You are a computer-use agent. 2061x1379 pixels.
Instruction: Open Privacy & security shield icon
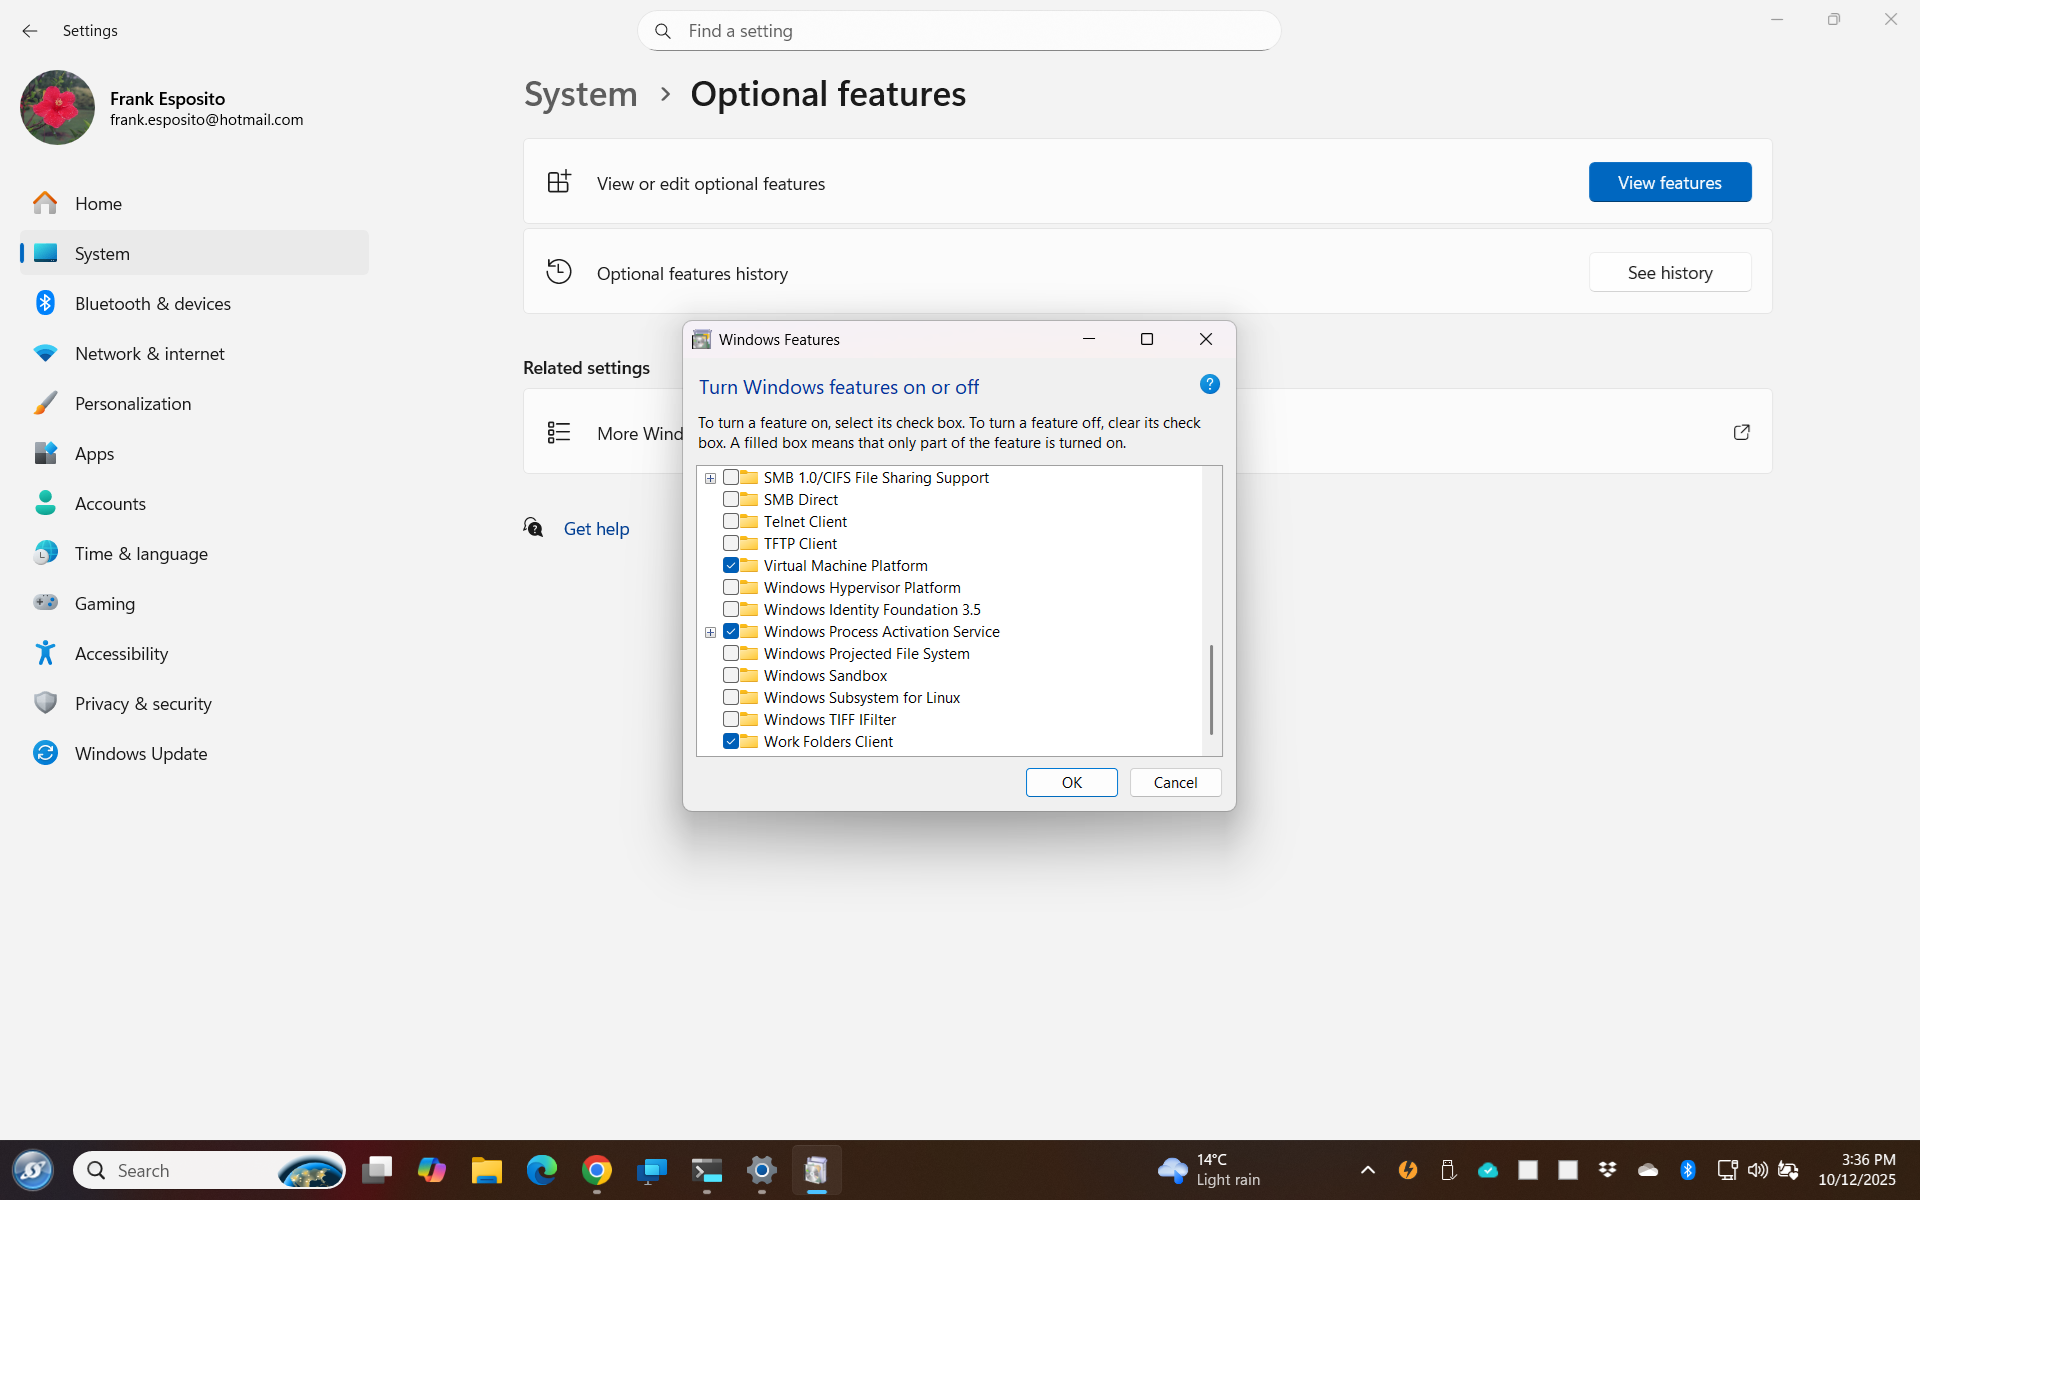45,703
